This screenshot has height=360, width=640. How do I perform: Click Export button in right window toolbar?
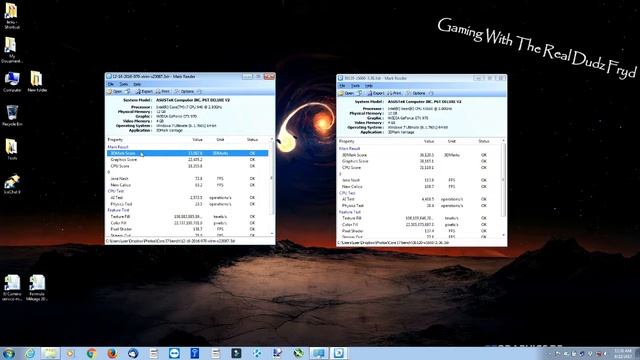coord(376,93)
